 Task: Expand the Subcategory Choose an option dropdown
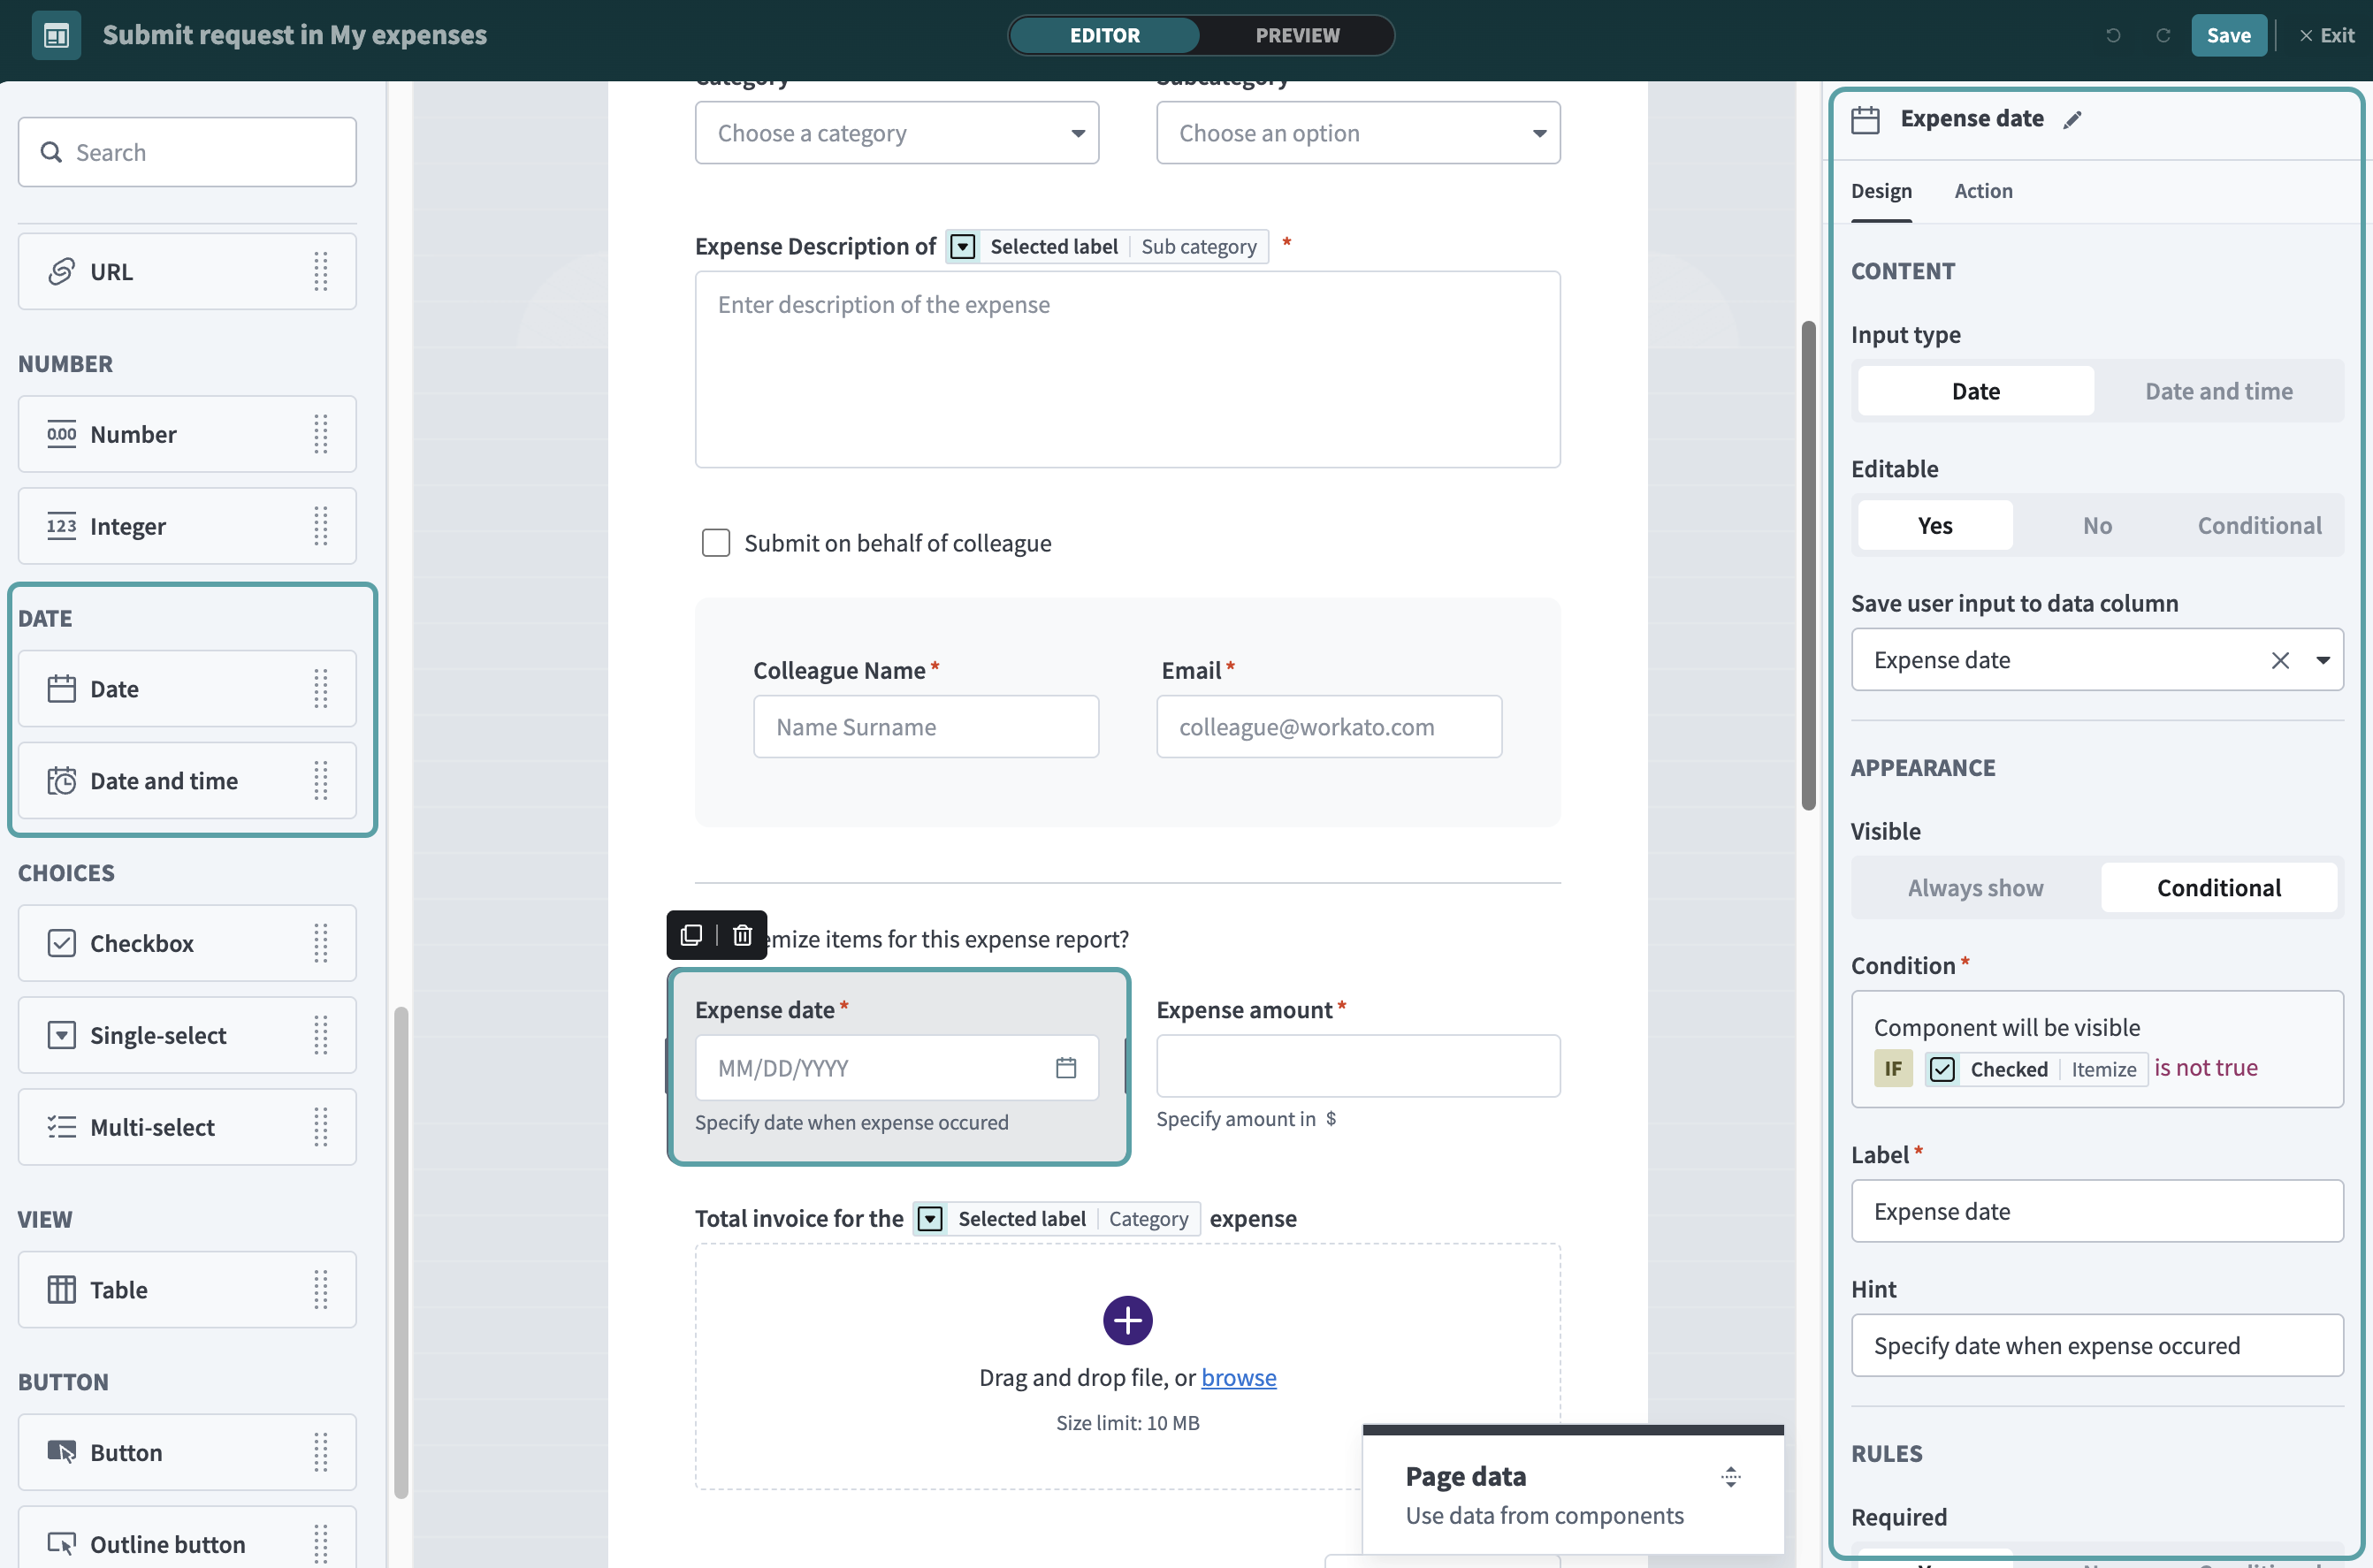[1358, 133]
